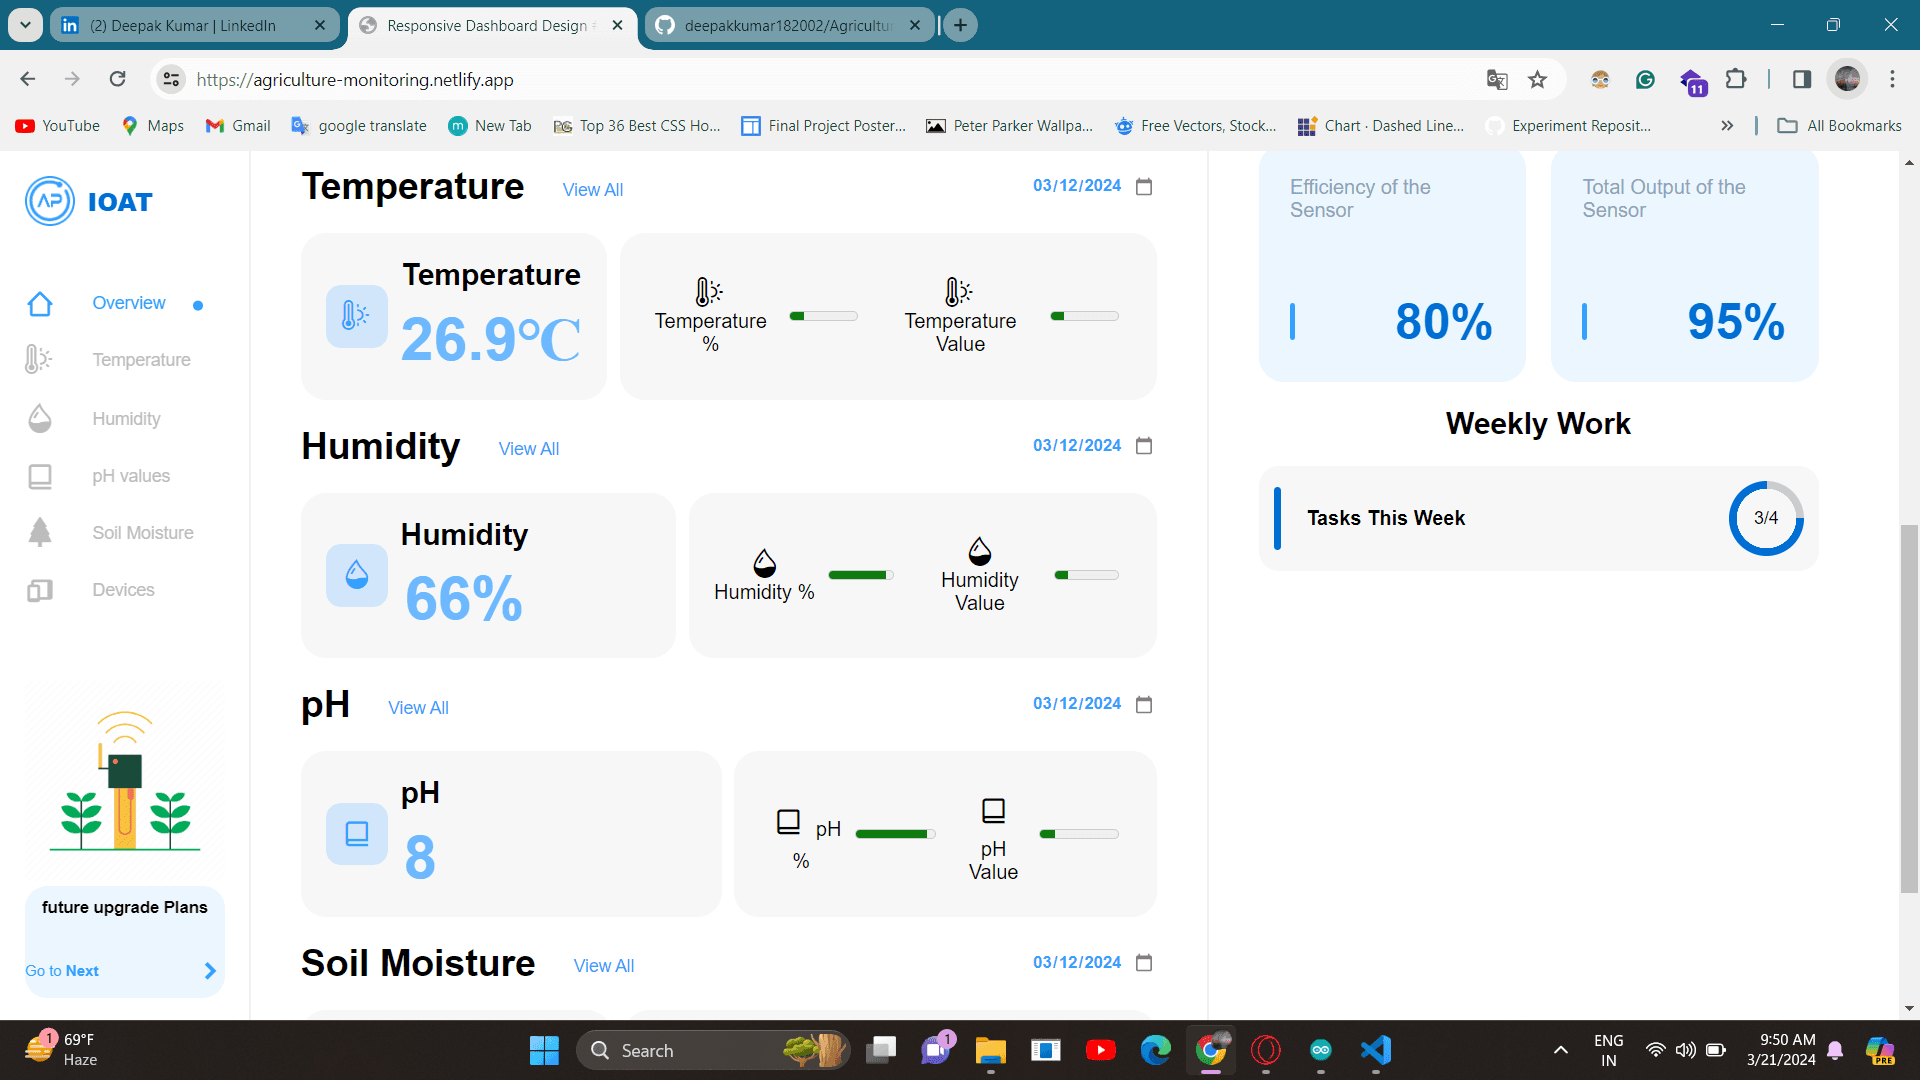Click the Humidity % progress bar
The image size is (1920, 1080).
pos(860,574)
